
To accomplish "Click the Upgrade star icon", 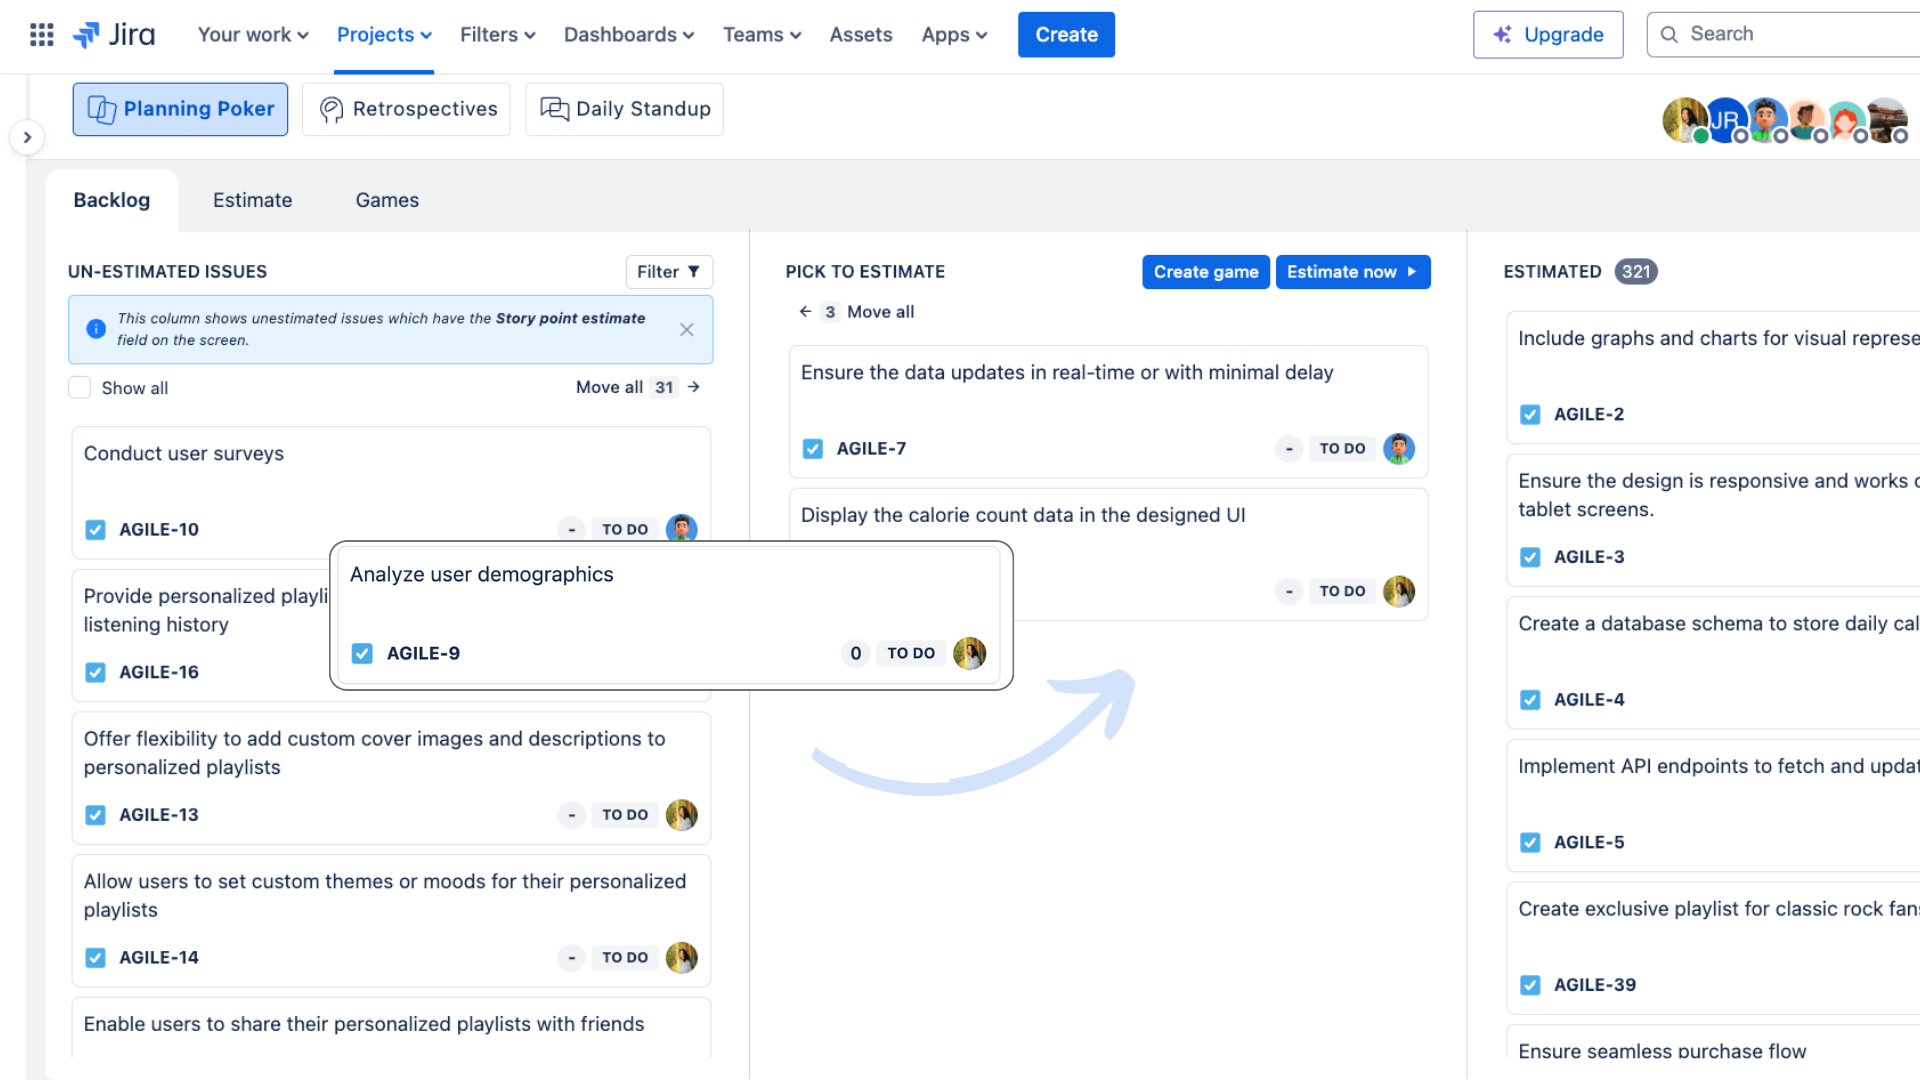I will tap(1502, 34).
